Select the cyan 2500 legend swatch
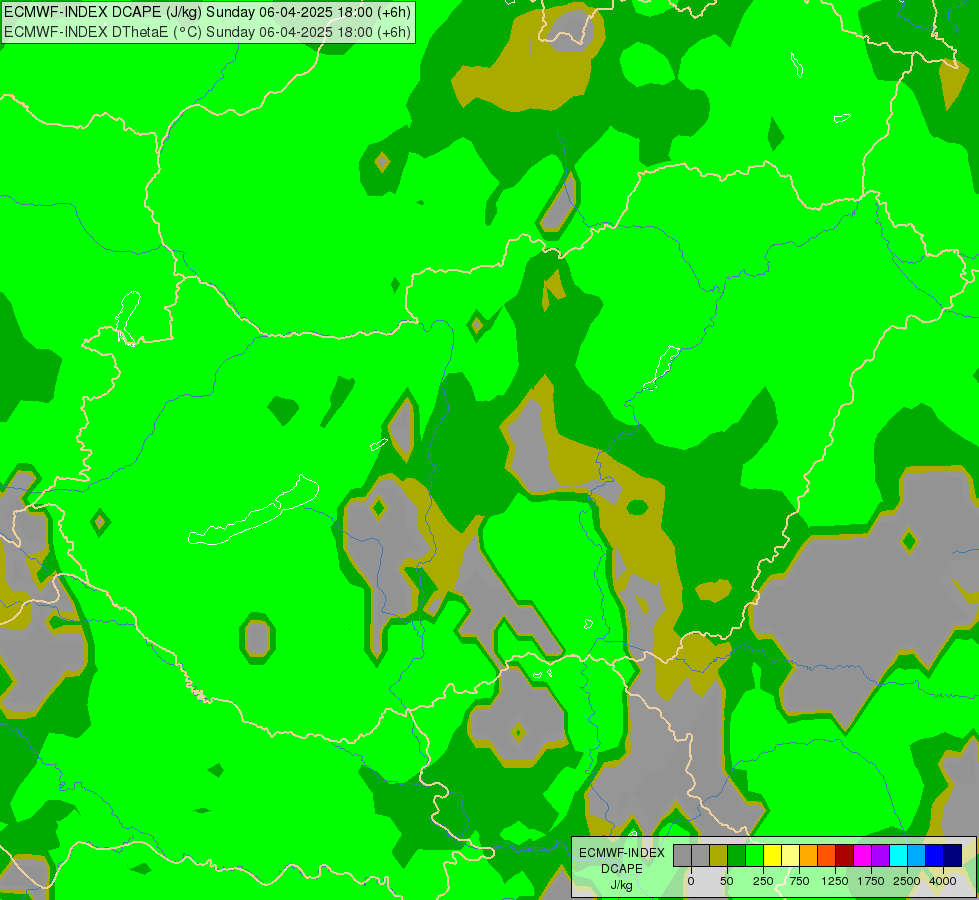The height and width of the screenshot is (900, 979). [x=898, y=855]
